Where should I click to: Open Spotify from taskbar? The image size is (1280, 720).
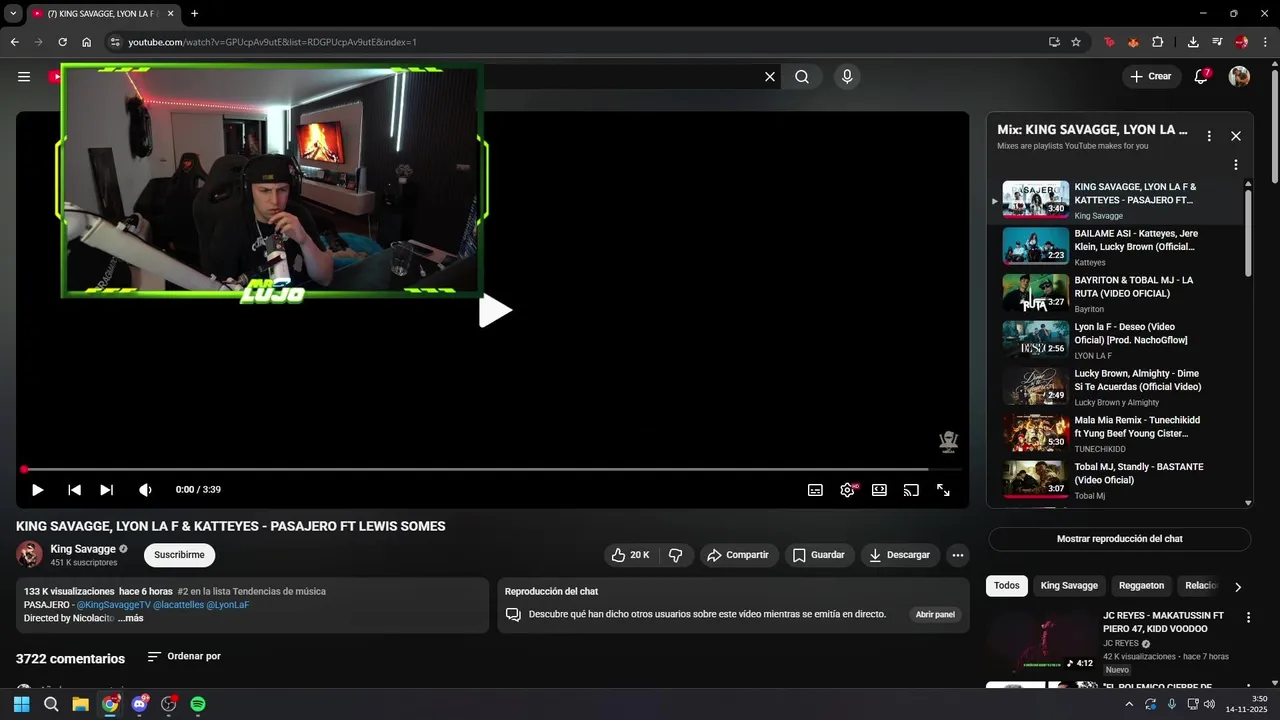pyautogui.click(x=198, y=704)
